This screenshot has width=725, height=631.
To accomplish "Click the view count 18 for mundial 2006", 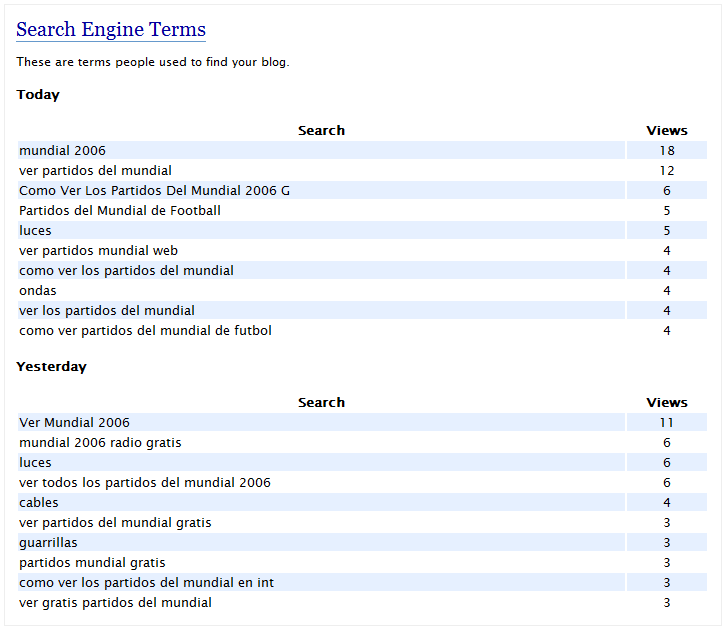I will pyautogui.click(x=666, y=151).
